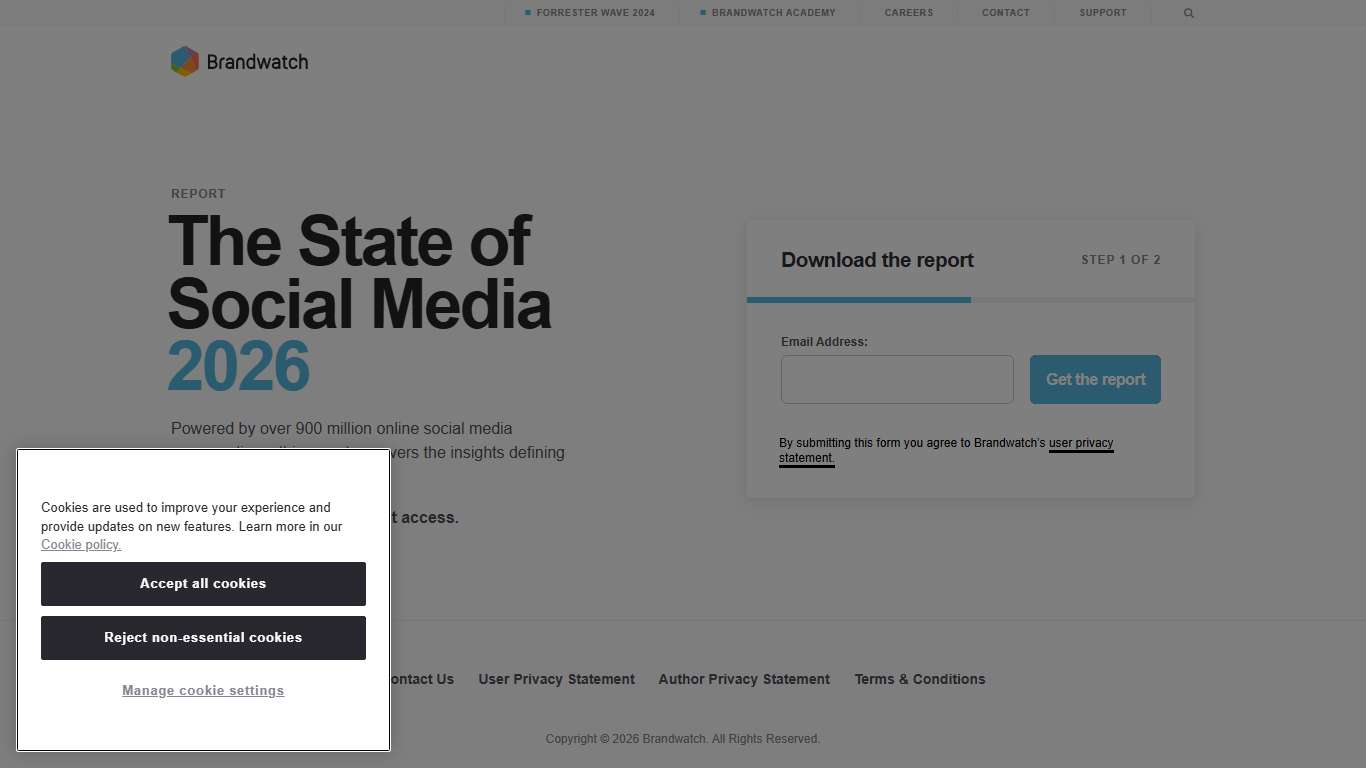The height and width of the screenshot is (768, 1366).
Task: Open the SUPPORT page link
Action: (x=1102, y=13)
